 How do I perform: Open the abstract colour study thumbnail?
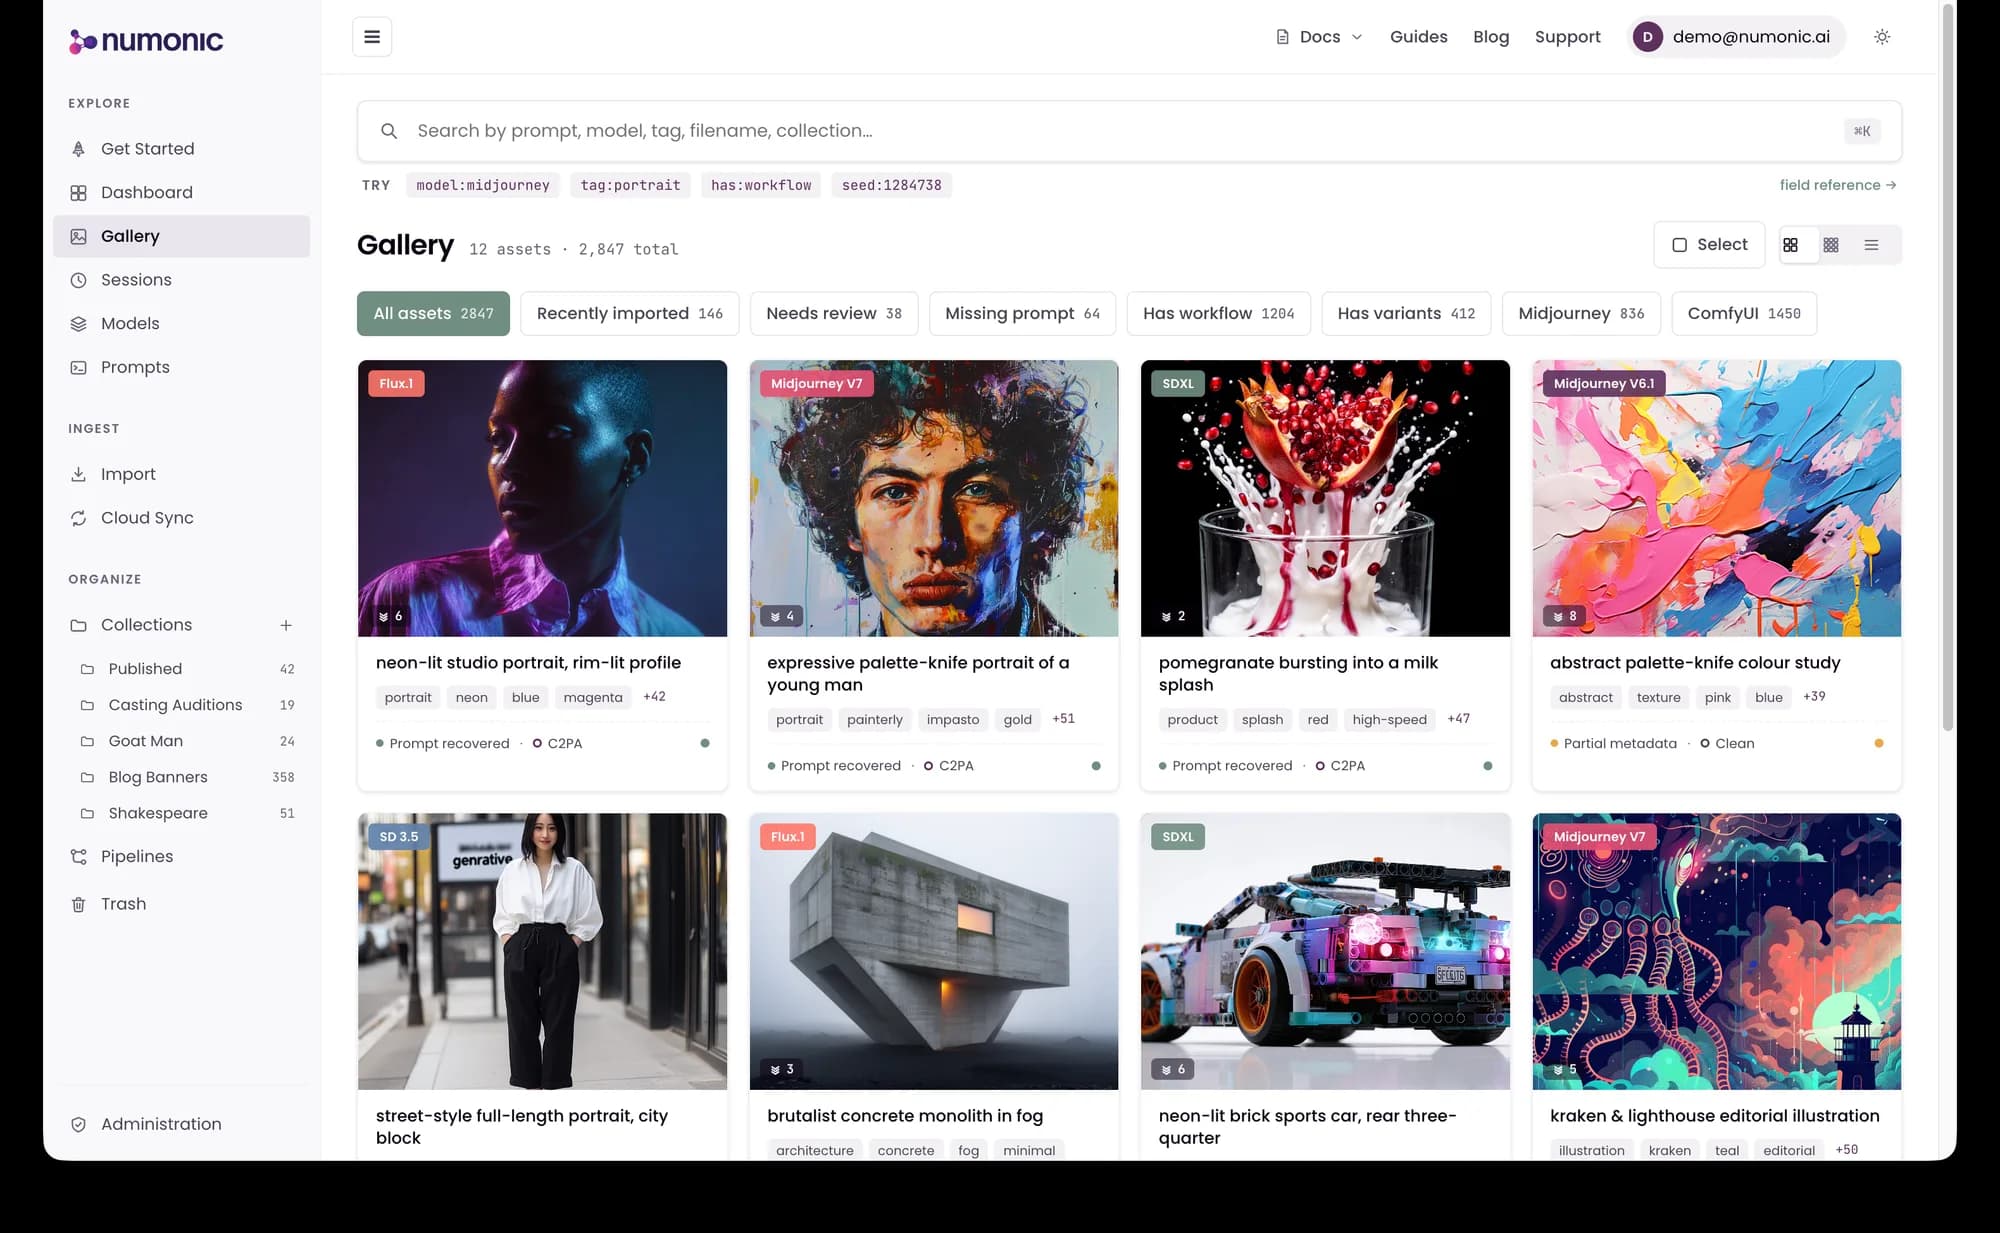(x=1716, y=498)
